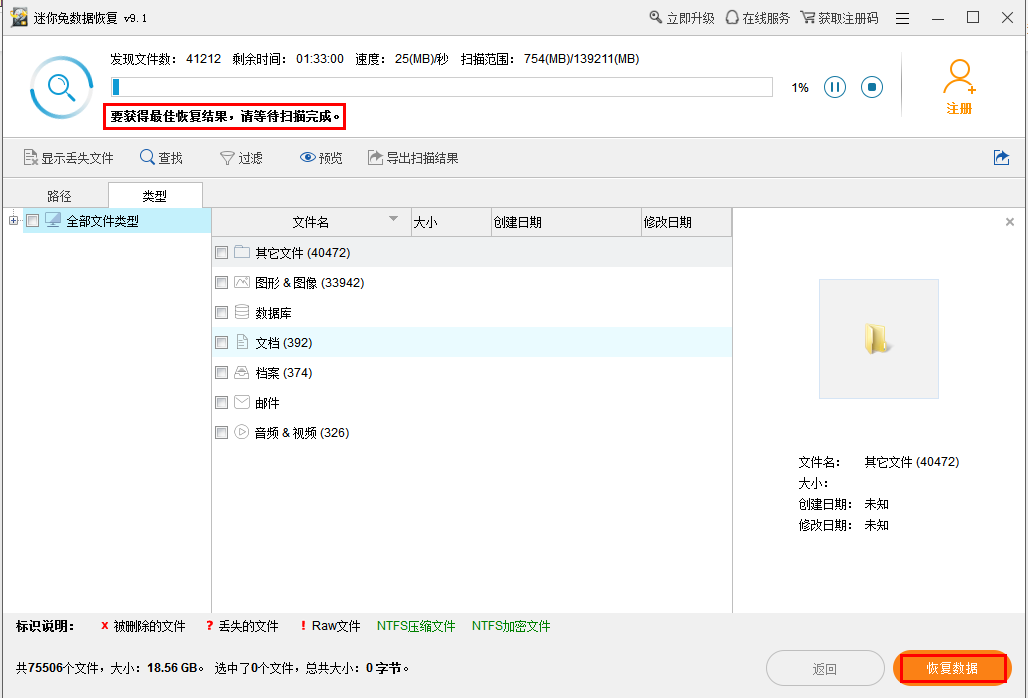Click the orange Recover Data button

coord(952,669)
